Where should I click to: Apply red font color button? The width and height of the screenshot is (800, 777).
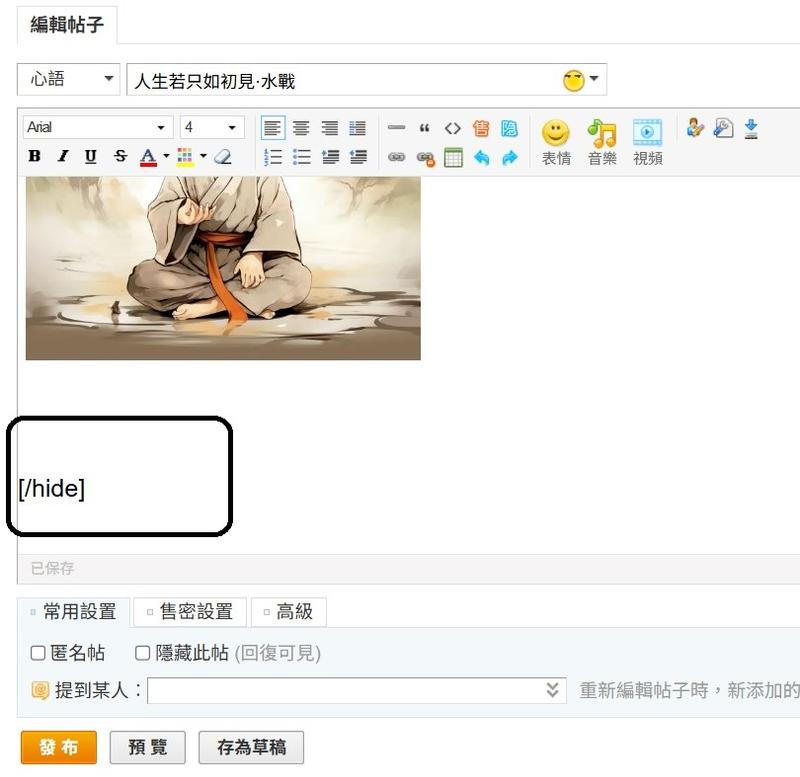(148, 157)
